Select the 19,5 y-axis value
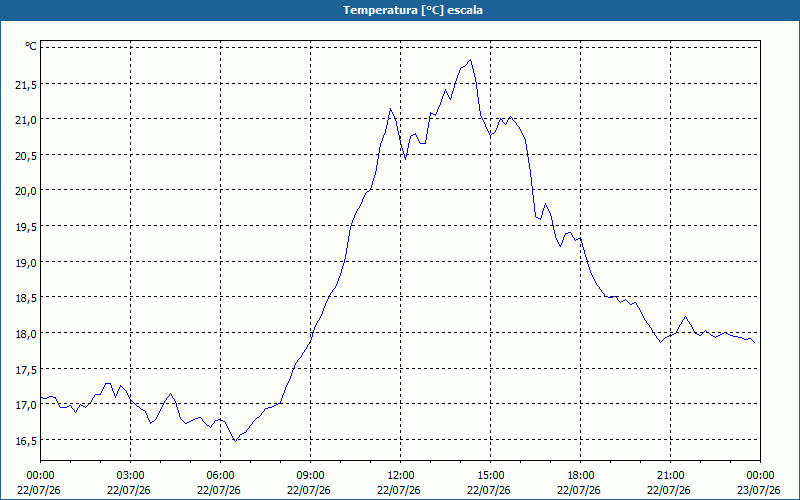Screen dimensions: 800x500 coord(26,227)
